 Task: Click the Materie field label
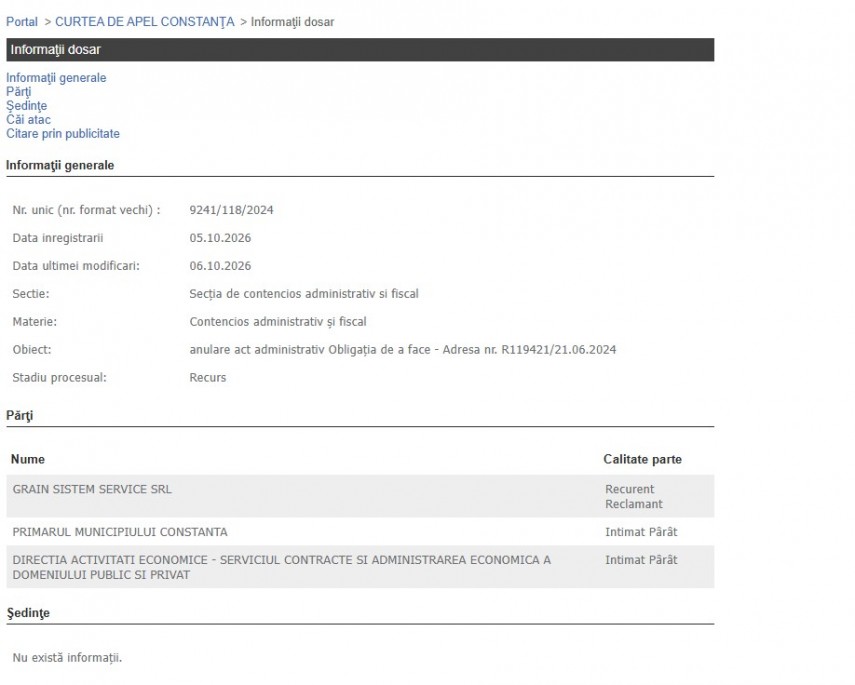pyautogui.click(x=34, y=322)
